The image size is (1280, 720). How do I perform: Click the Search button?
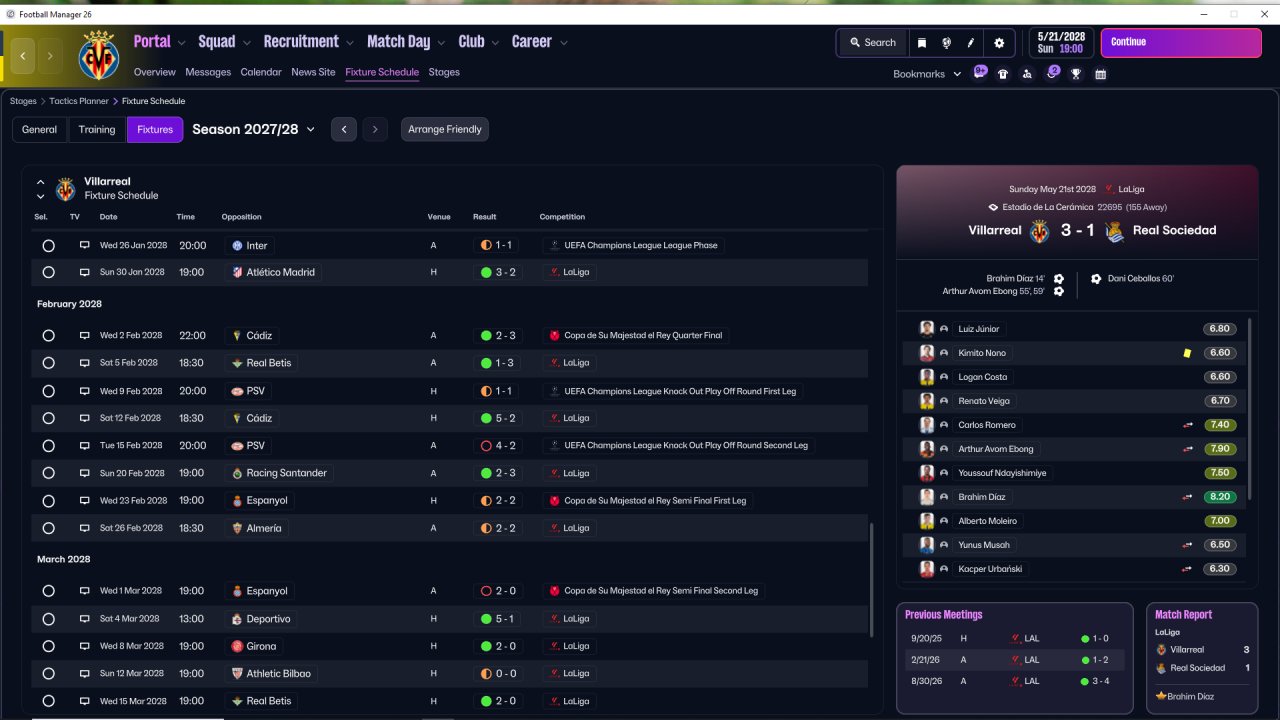(873, 43)
